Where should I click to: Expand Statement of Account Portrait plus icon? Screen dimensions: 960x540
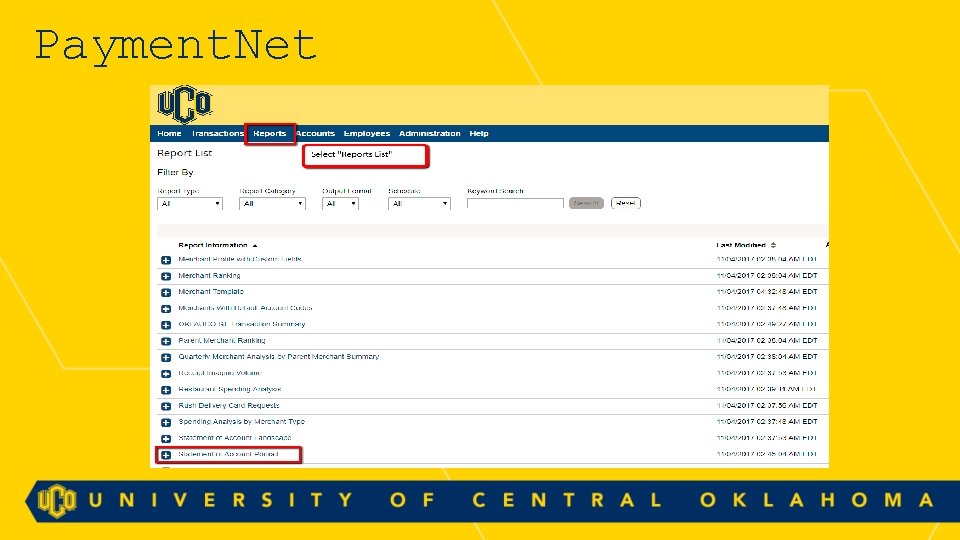166,456
